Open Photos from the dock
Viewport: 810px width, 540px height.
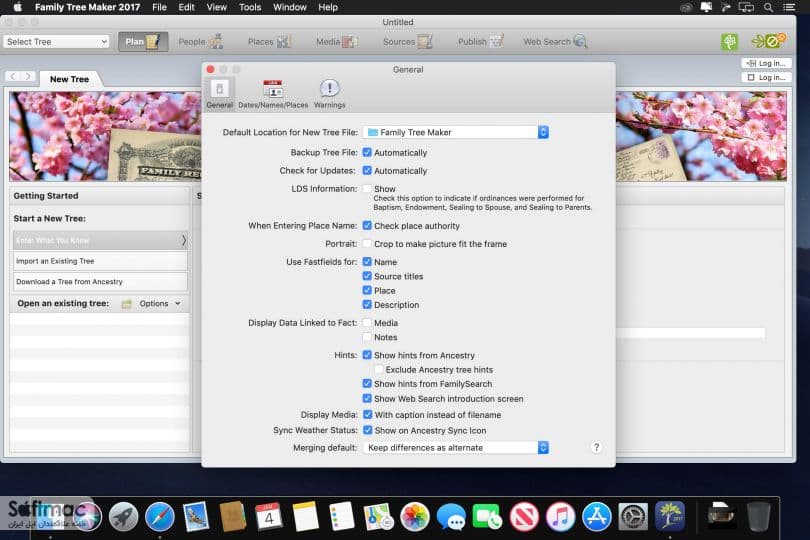[x=415, y=516]
